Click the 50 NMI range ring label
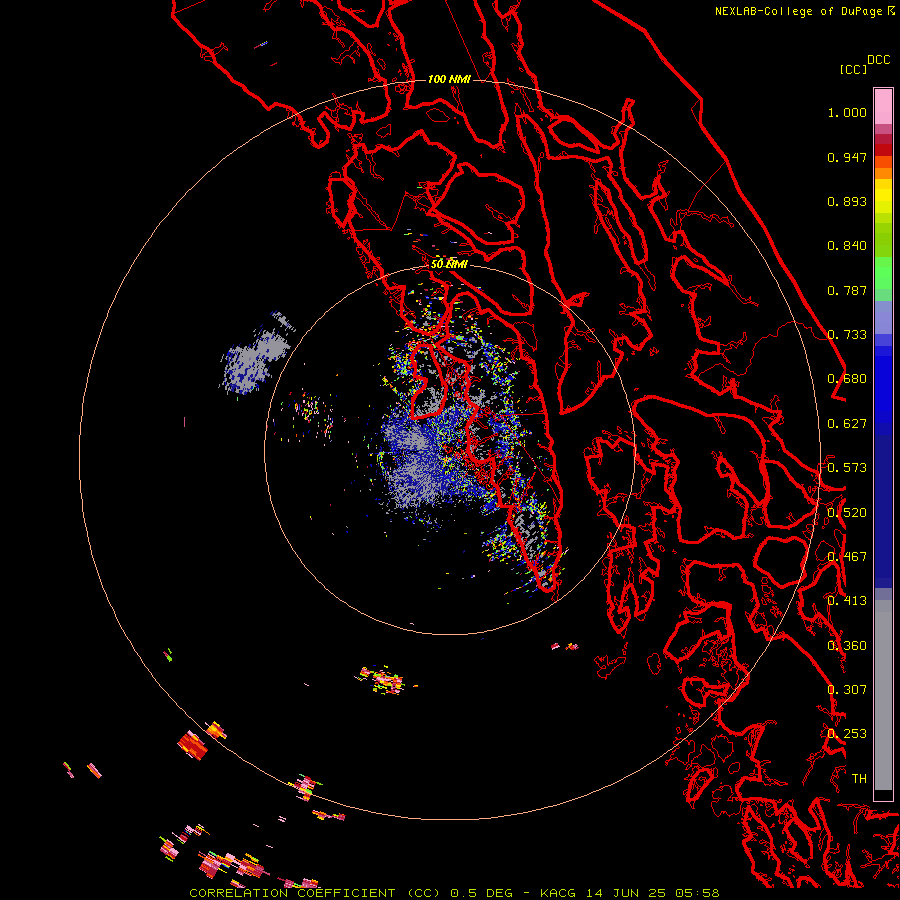The image size is (900, 900). tap(449, 265)
